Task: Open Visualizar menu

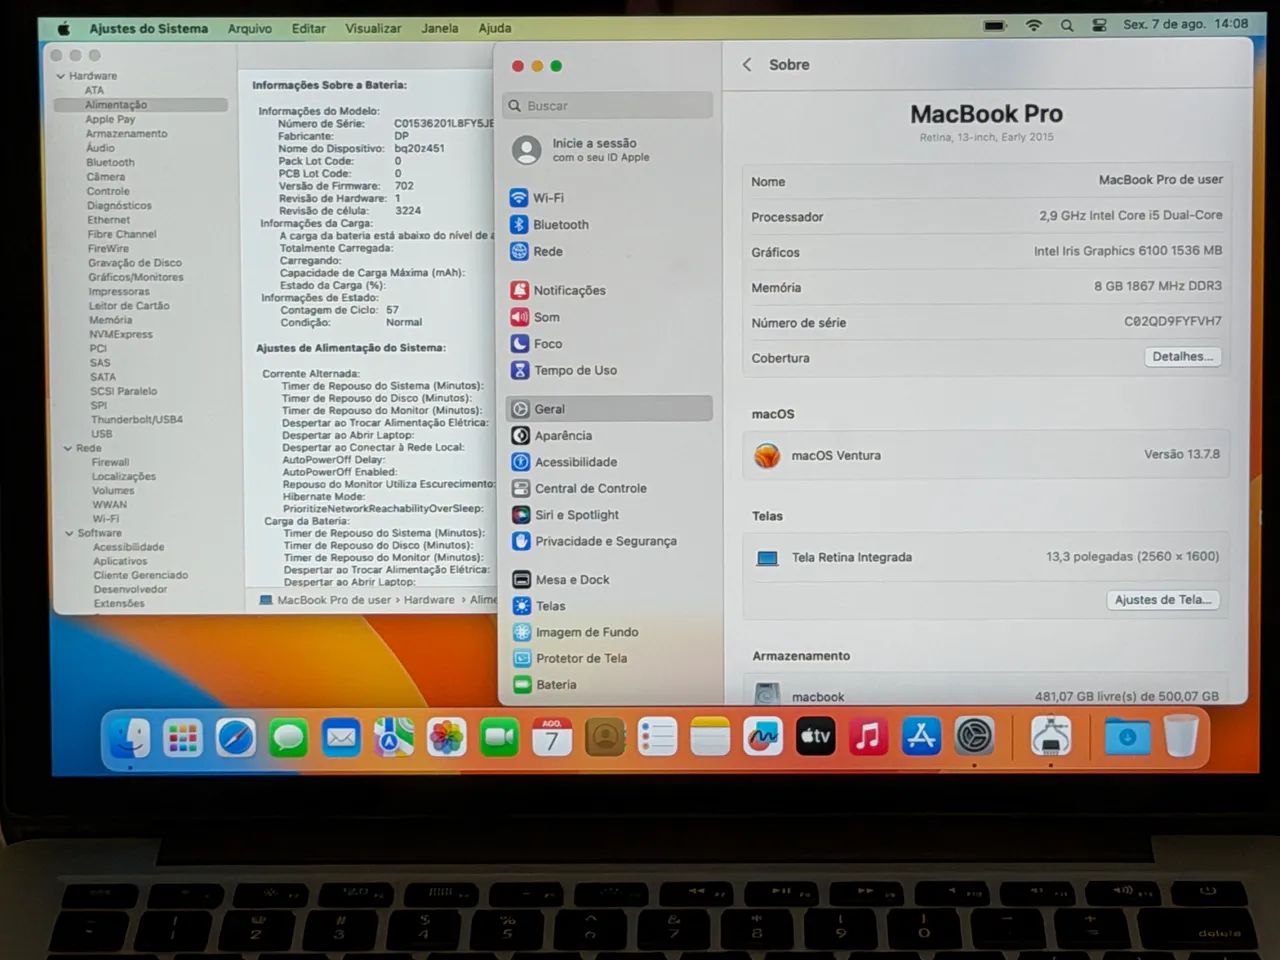Action: coord(373,28)
